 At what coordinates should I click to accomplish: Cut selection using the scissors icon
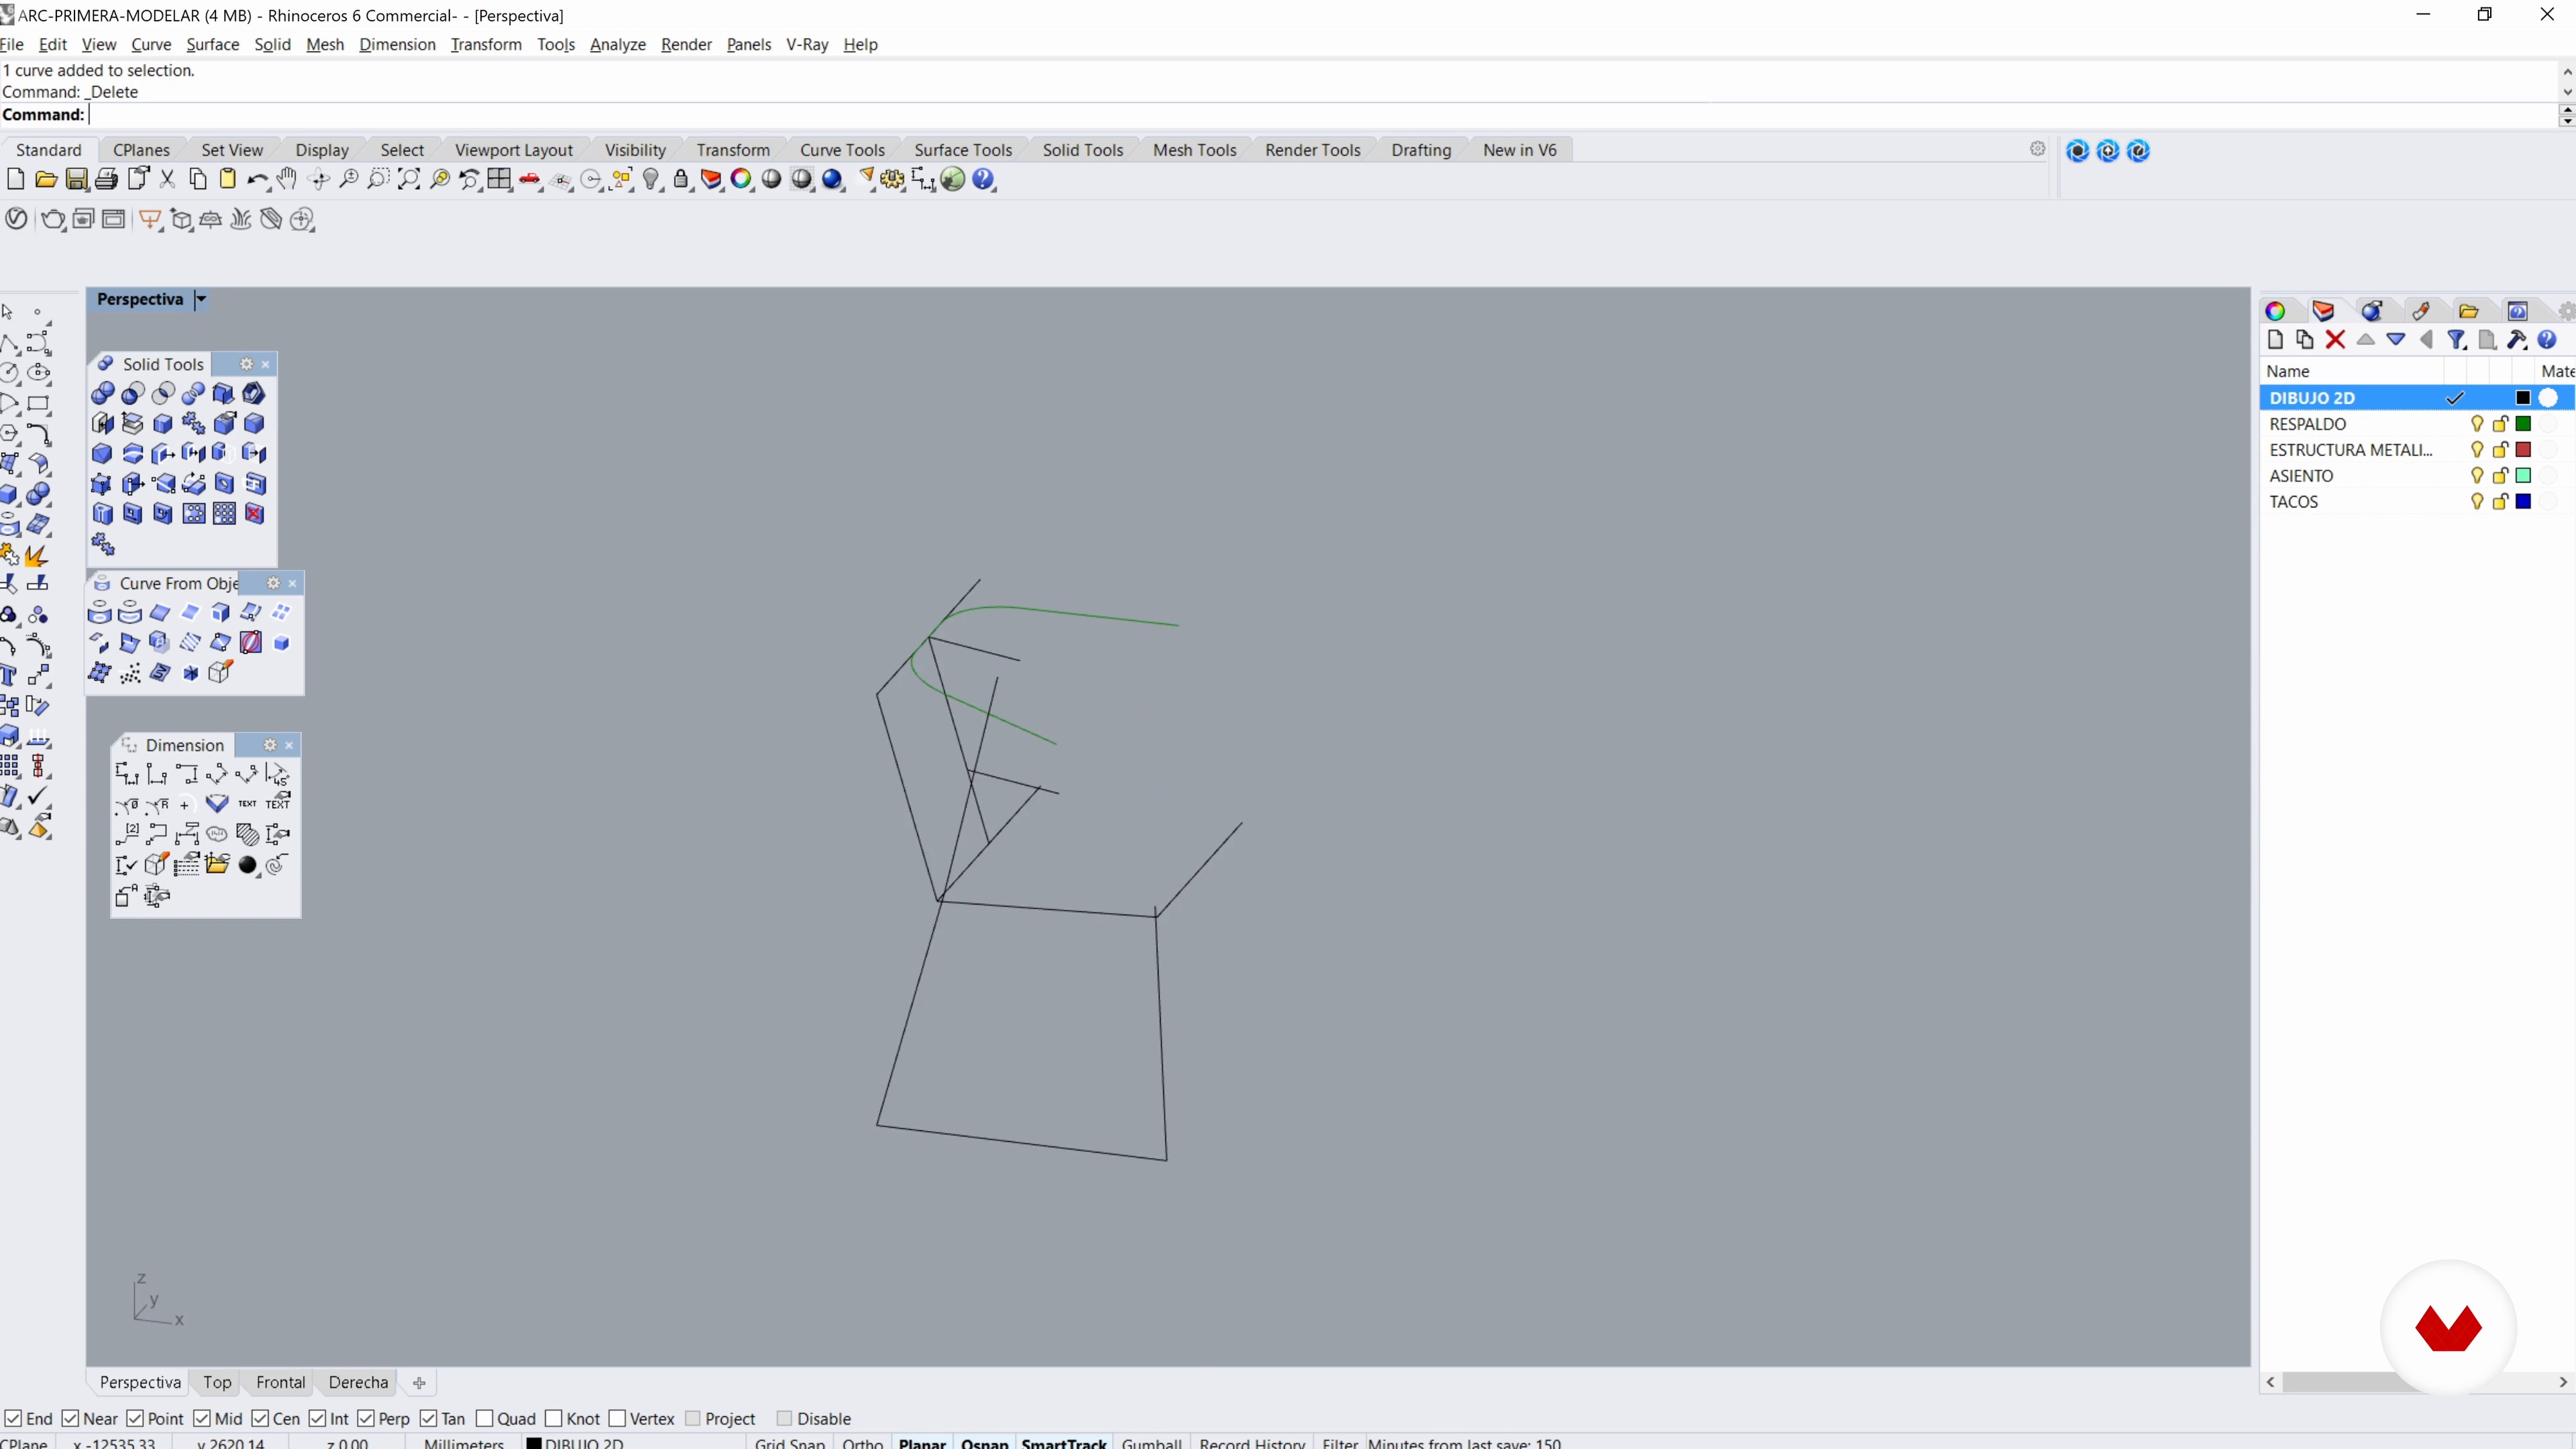point(167,179)
